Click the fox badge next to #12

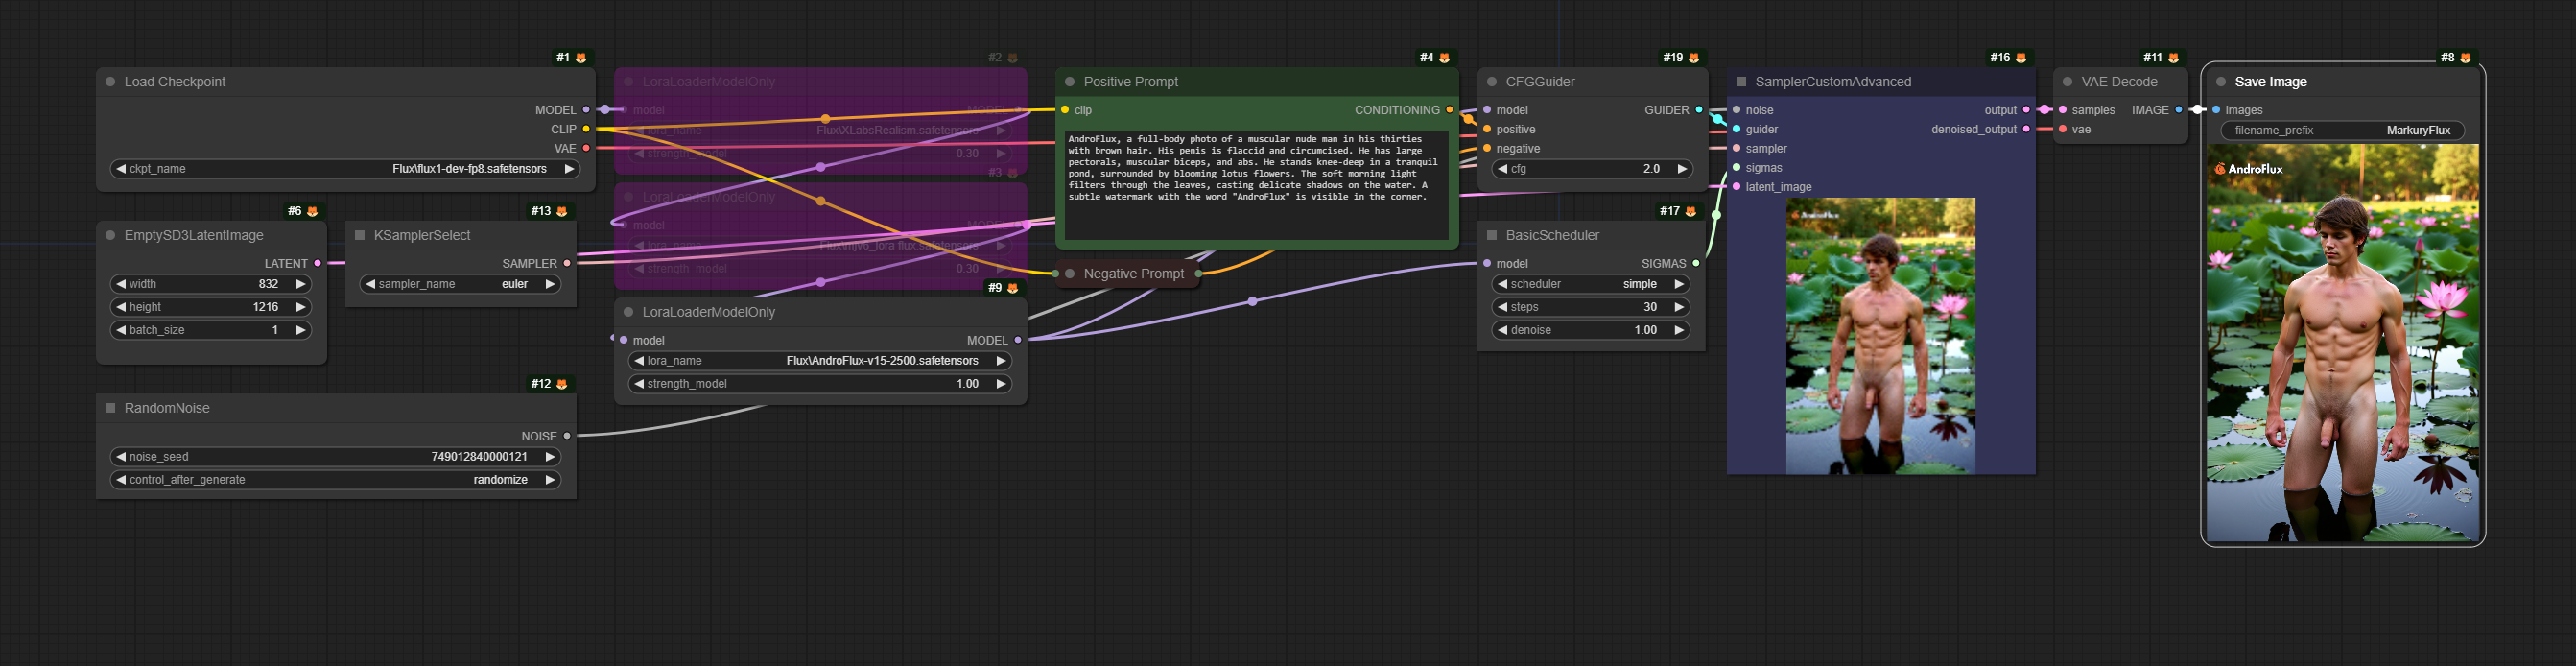[561, 385]
